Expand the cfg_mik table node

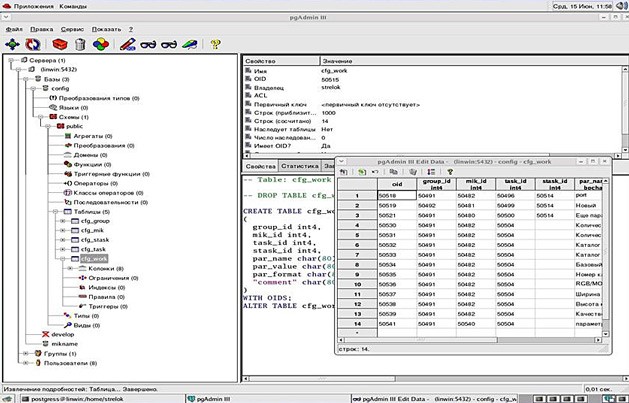63,231
